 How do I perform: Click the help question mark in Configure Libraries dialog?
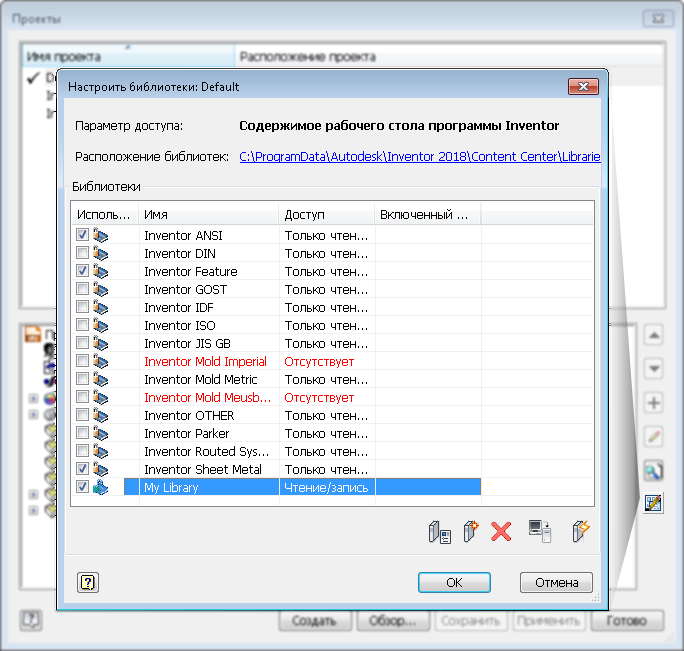tap(88, 582)
